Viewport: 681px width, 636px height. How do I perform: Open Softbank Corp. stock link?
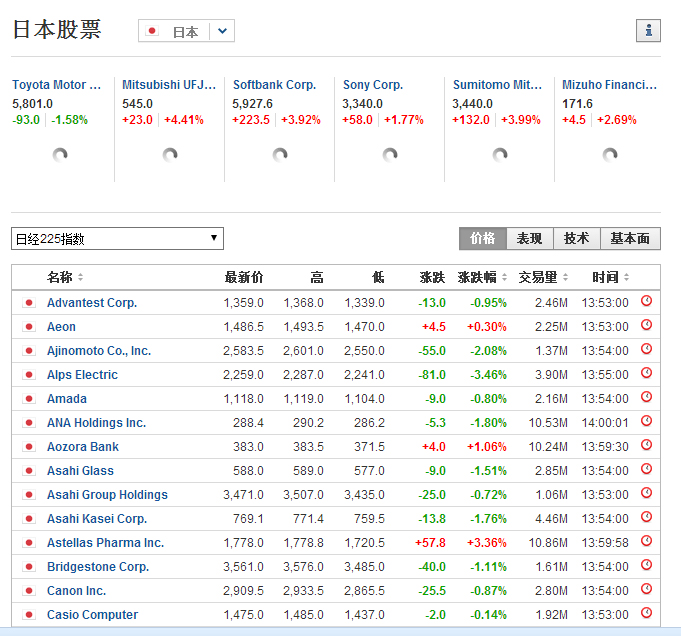(x=274, y=85)
